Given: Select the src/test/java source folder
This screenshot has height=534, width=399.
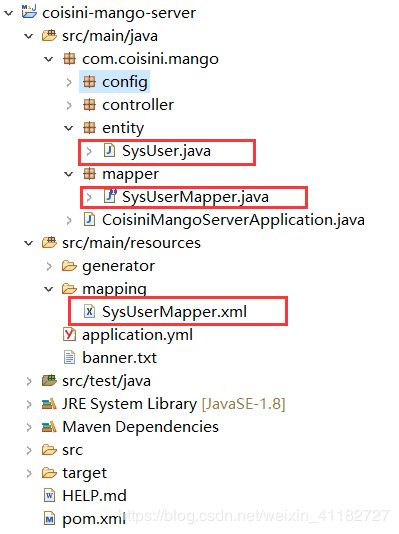Looking at the screenshot, I should coord(106,381).
